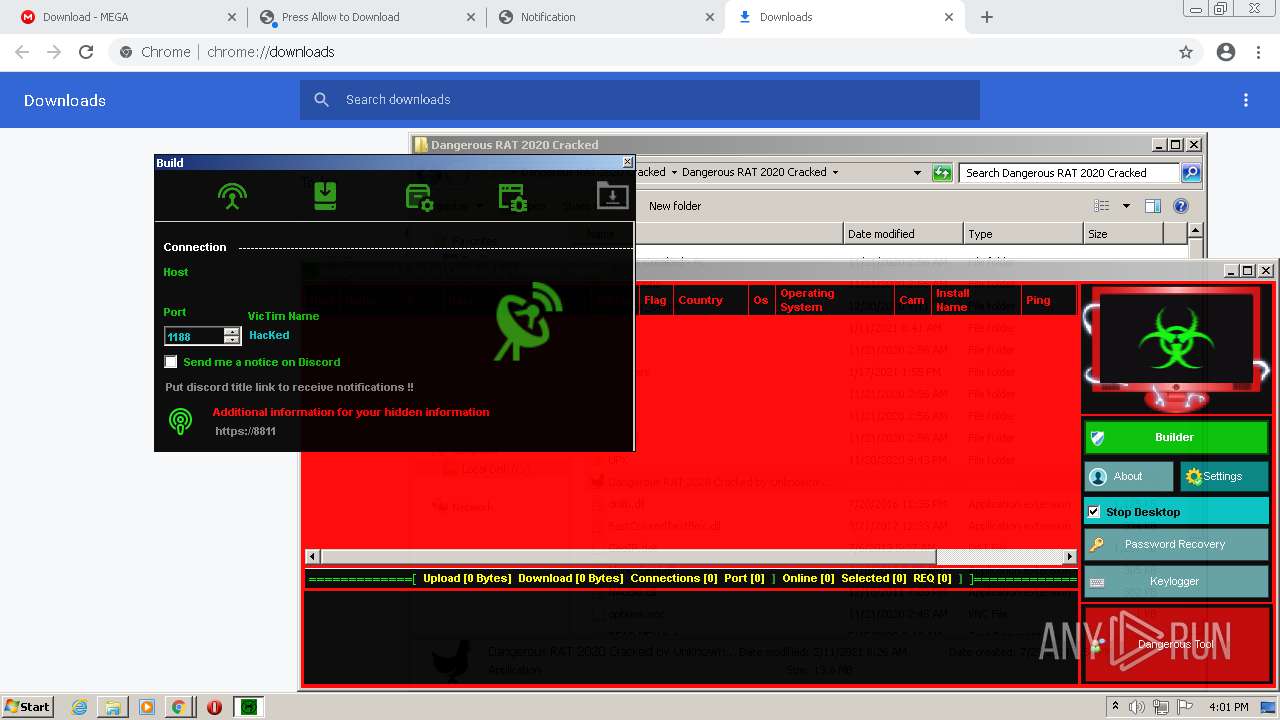Click the Dangerous Tool button
The image size is (1280, 720).
click(1176, 645)
